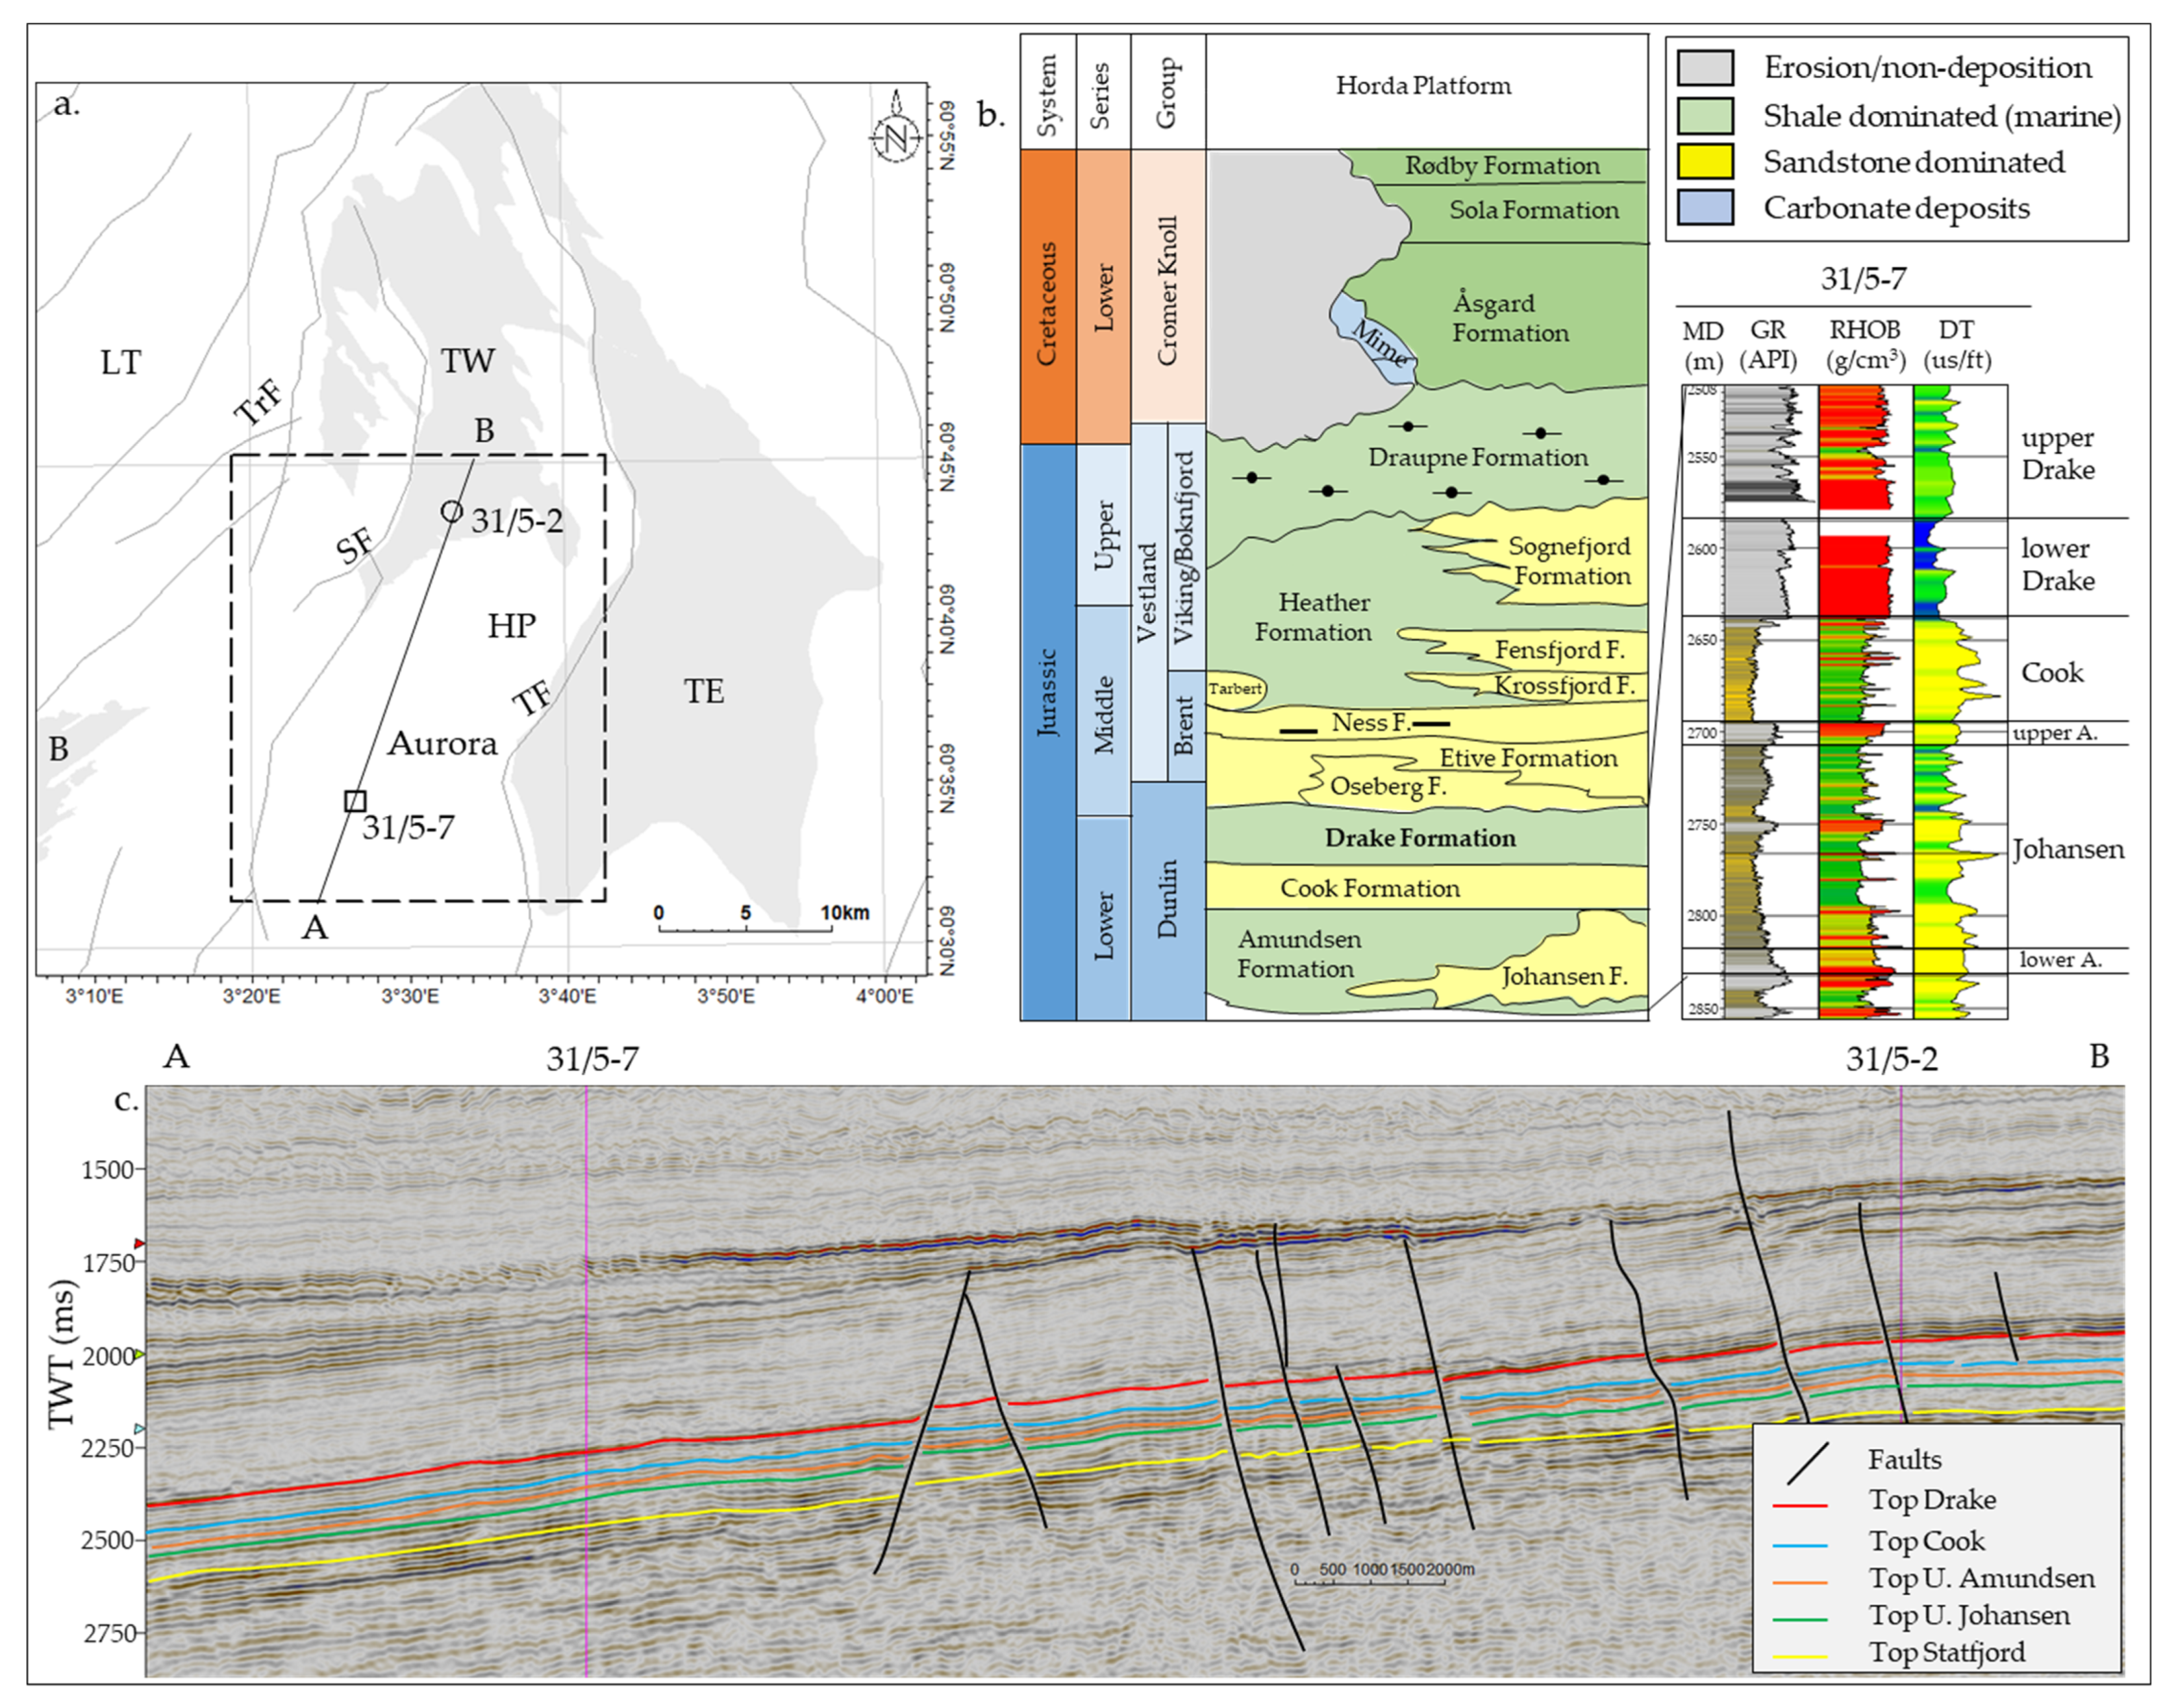Click the red Top Drake legend line

click(x=1800, y=1505)
